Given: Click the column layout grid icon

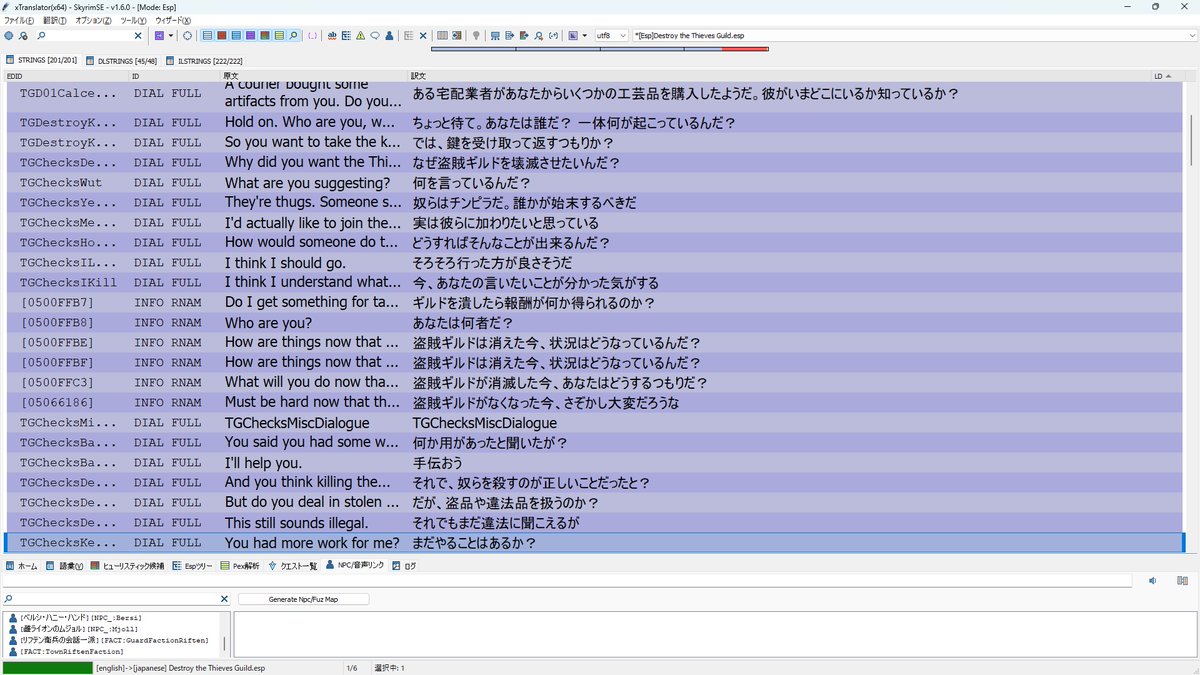Looking at the screenshot, I should tap(442, 35).
